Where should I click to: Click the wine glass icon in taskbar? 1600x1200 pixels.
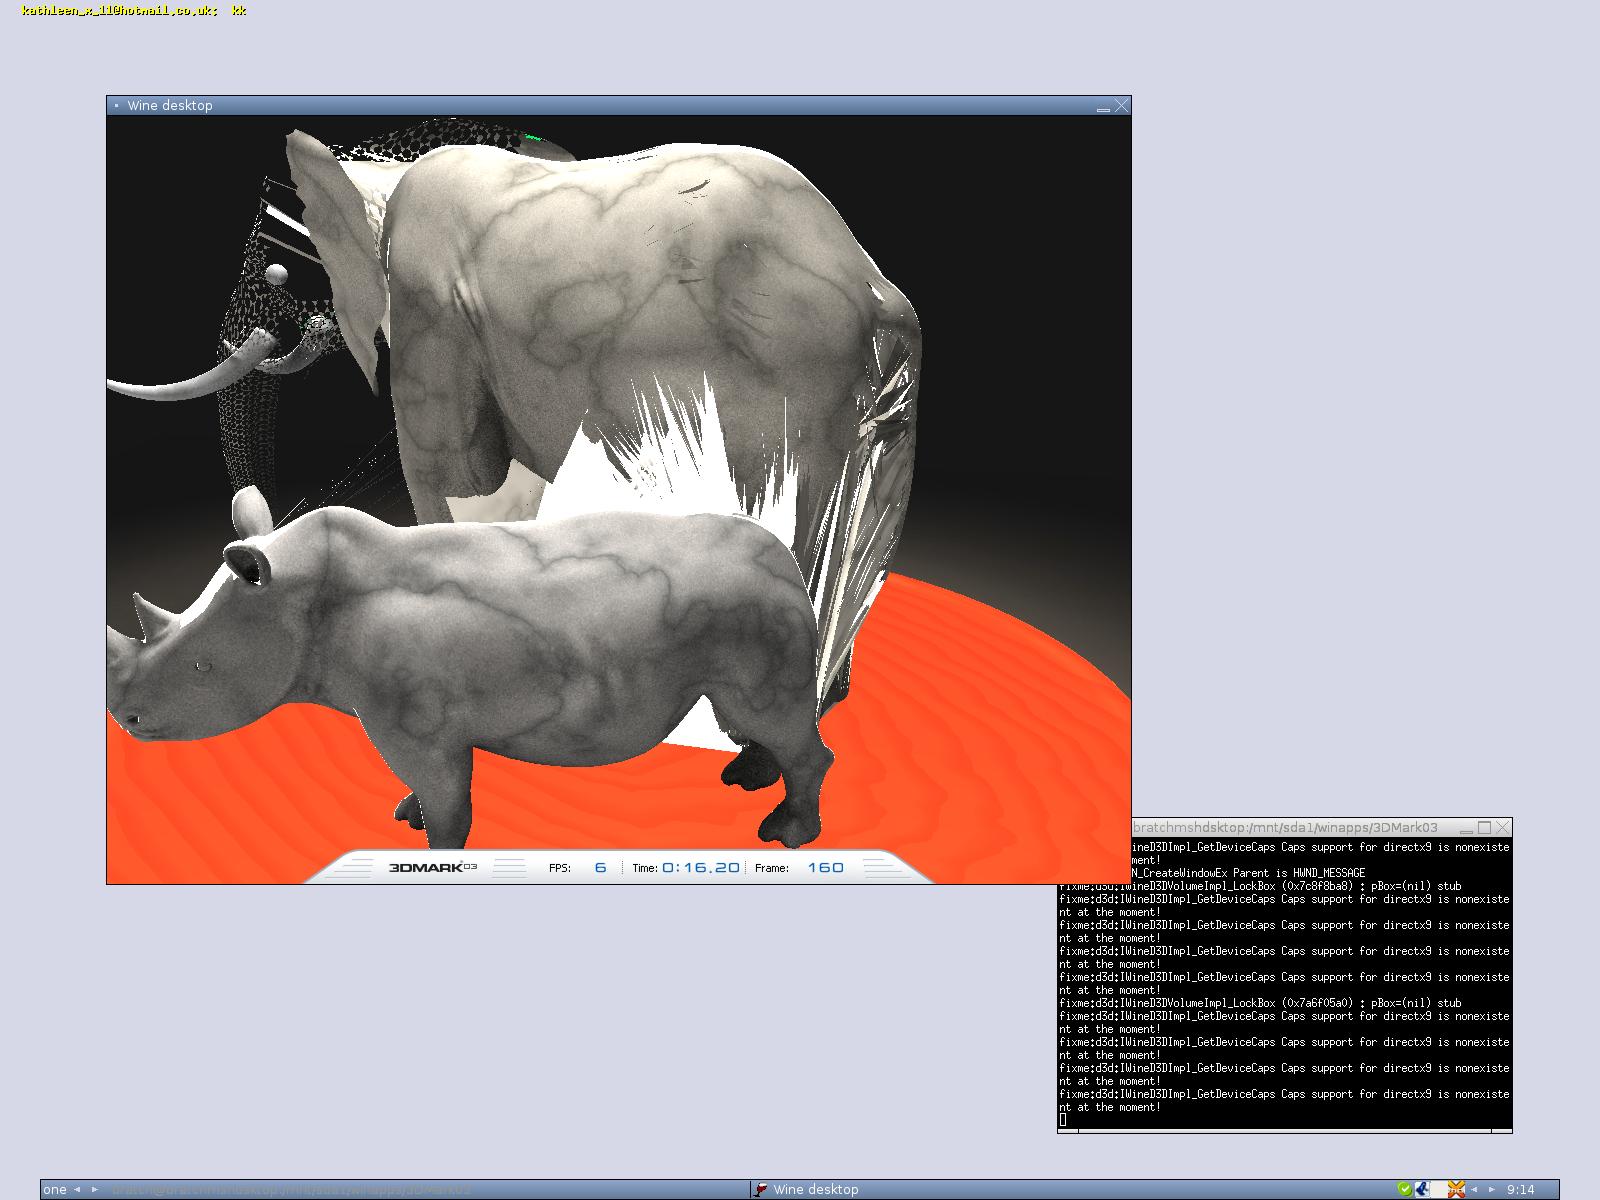[761, 1189]
